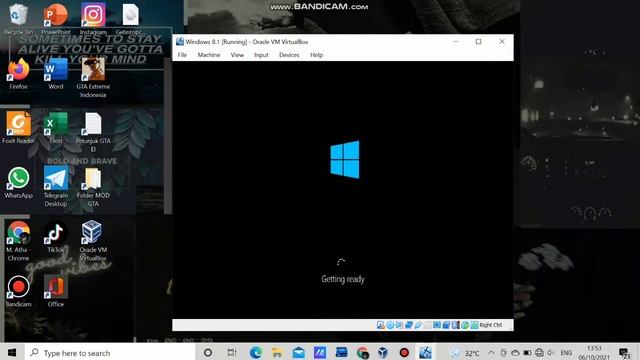Open the Word desktop shortcut

(56, 73)
